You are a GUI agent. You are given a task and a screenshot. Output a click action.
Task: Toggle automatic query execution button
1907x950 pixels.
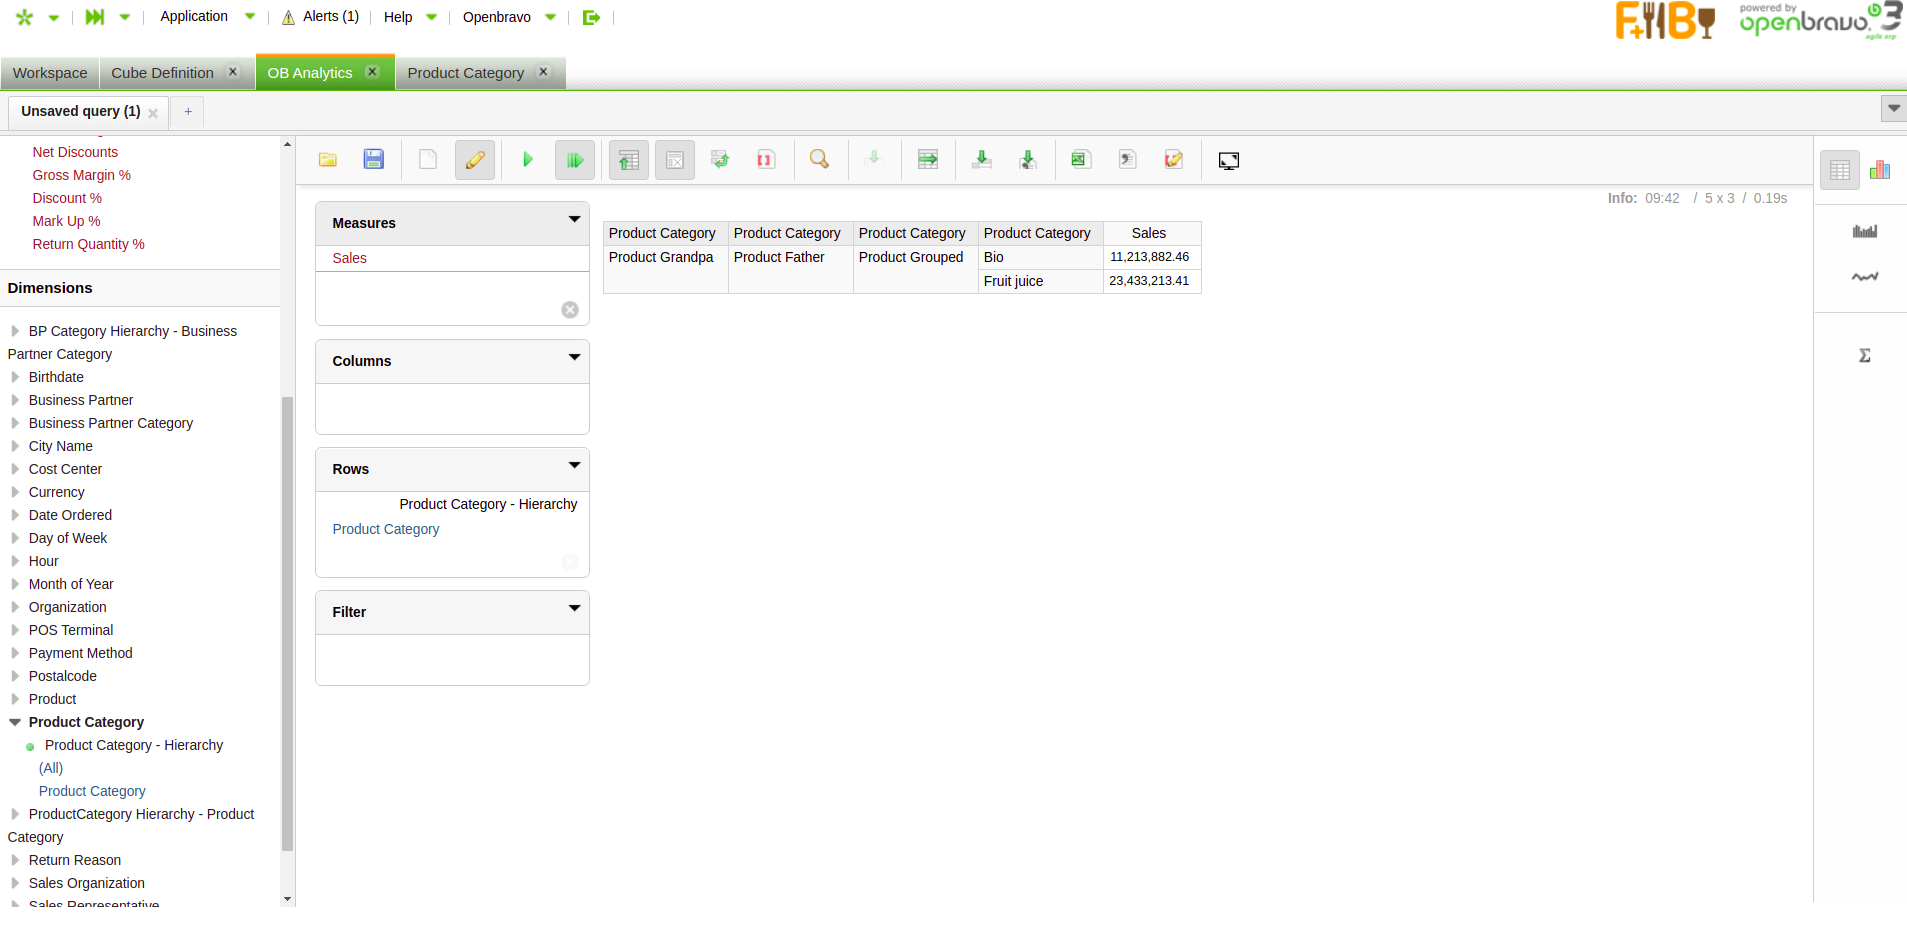point(575,160)
